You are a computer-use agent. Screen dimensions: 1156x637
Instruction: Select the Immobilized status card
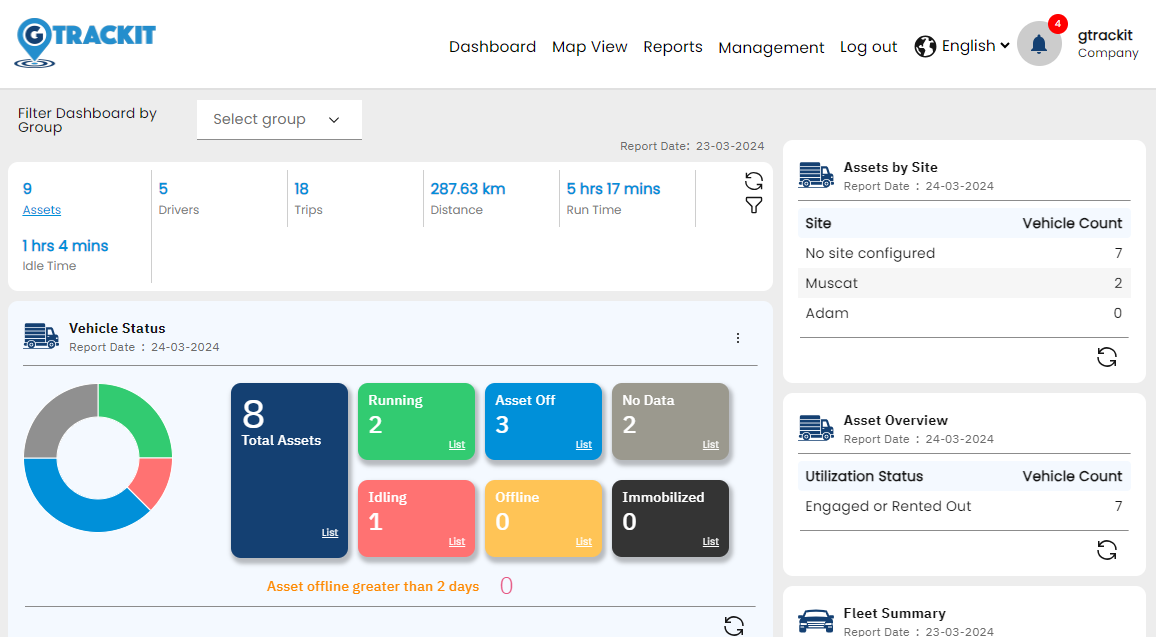670,518
